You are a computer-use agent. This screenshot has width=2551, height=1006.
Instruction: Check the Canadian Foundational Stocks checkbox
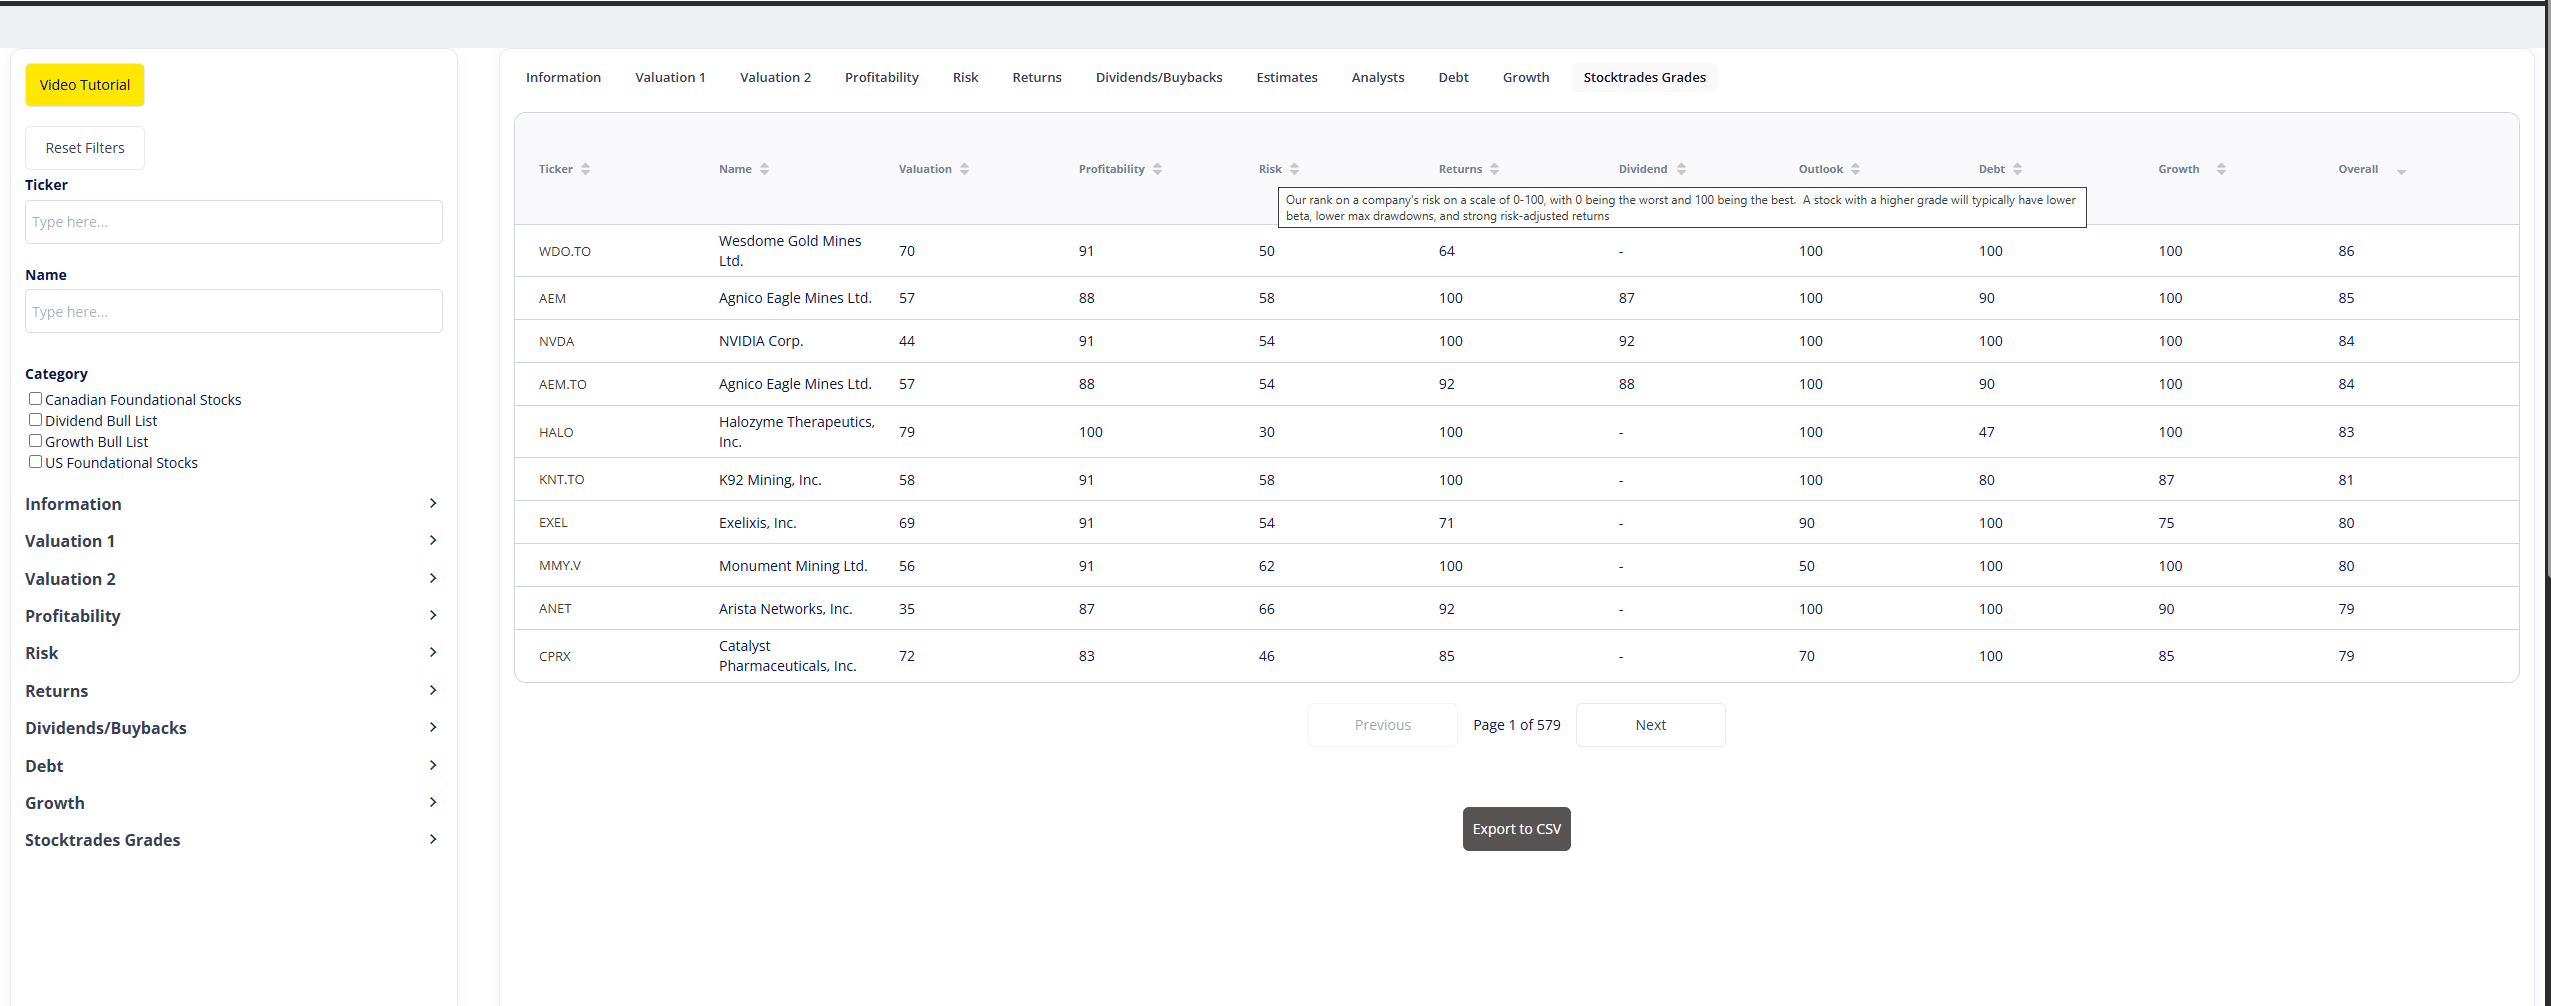coord(35,399)
